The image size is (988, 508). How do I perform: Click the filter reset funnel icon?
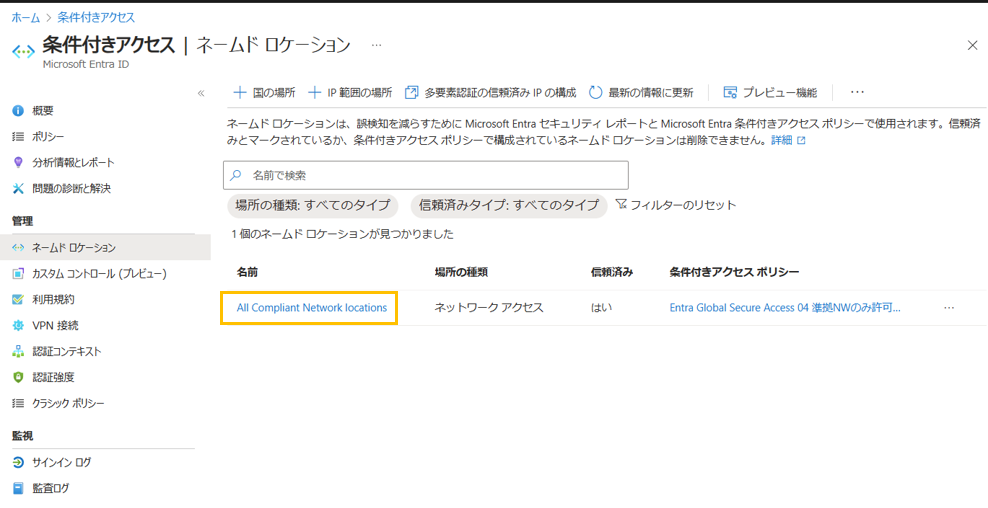tap(621, 204)
